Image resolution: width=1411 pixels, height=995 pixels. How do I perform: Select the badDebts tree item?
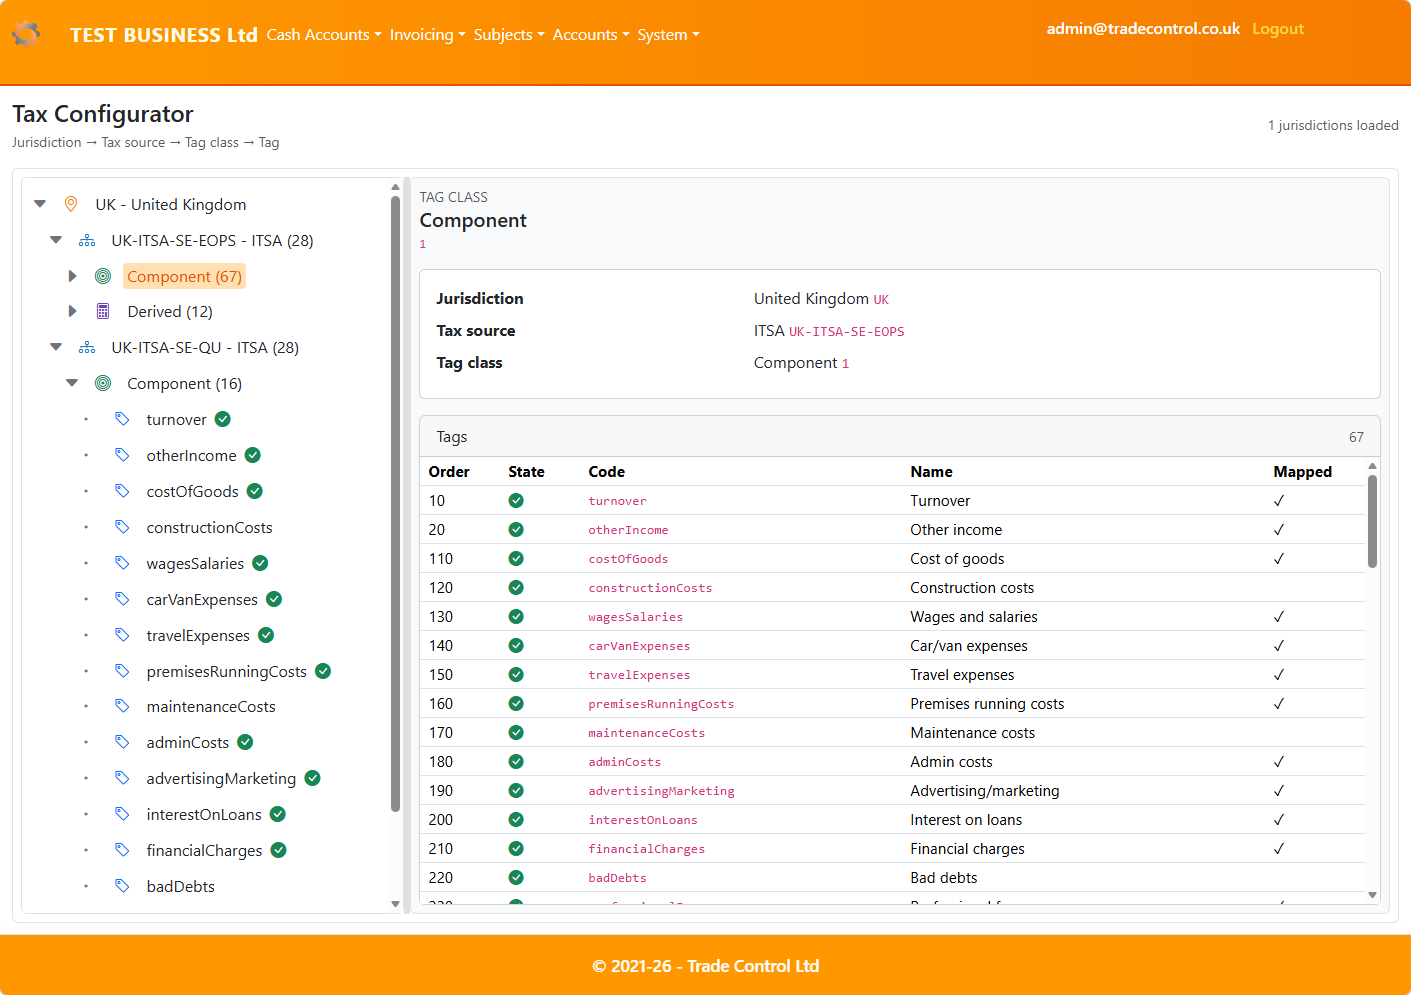pos(182,886)
